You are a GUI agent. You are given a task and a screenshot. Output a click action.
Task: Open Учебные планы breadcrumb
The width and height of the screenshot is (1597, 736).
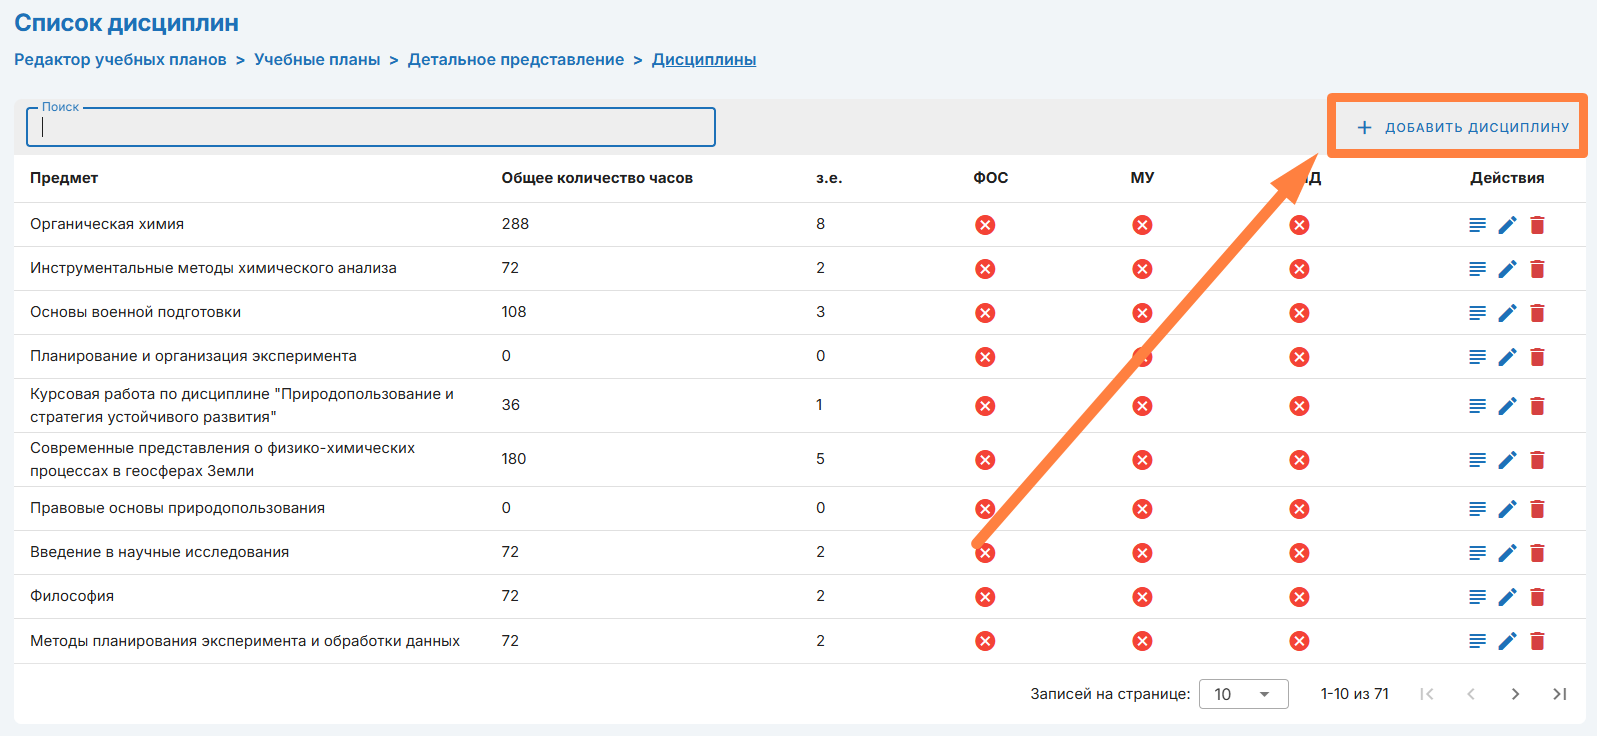pyautogui.click(x=317, y=60)
